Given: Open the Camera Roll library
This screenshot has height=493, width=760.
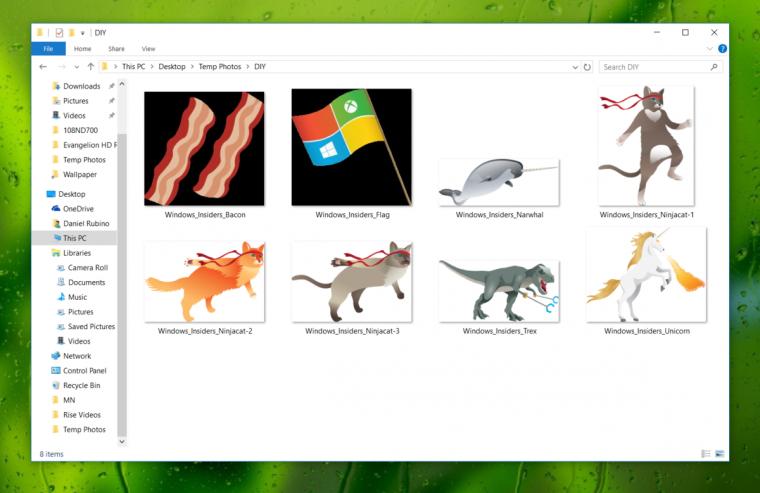Looking at the screenshot, I should click(88, 268).
